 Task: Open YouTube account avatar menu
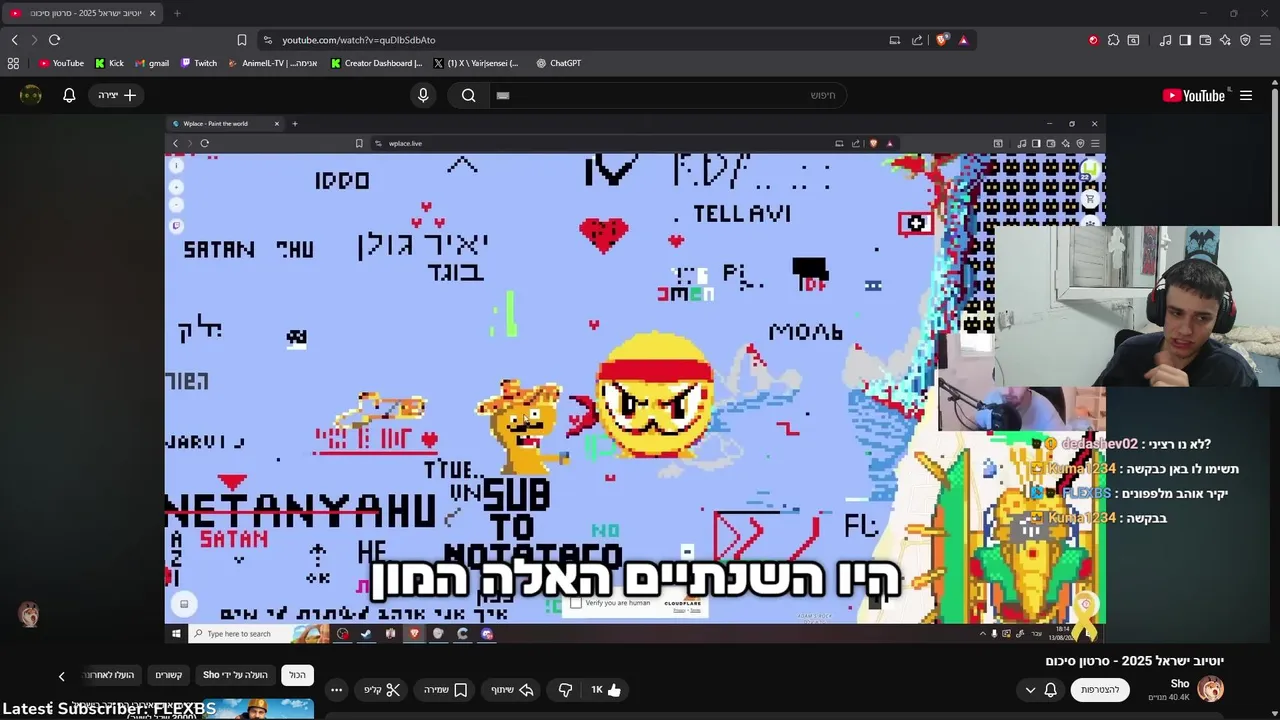[31, 95]
